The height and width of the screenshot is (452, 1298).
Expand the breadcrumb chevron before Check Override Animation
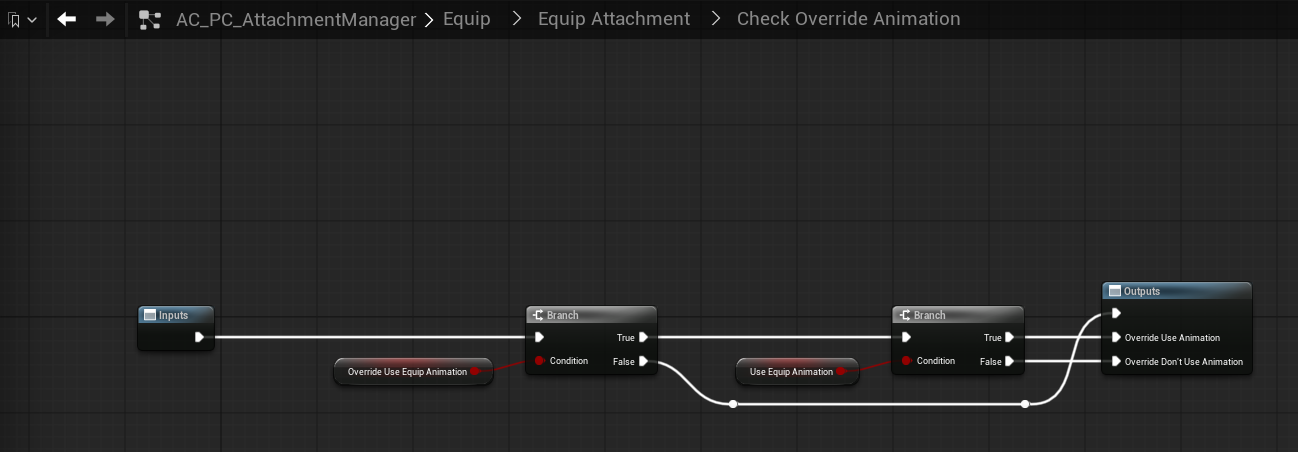pos(715,19)
